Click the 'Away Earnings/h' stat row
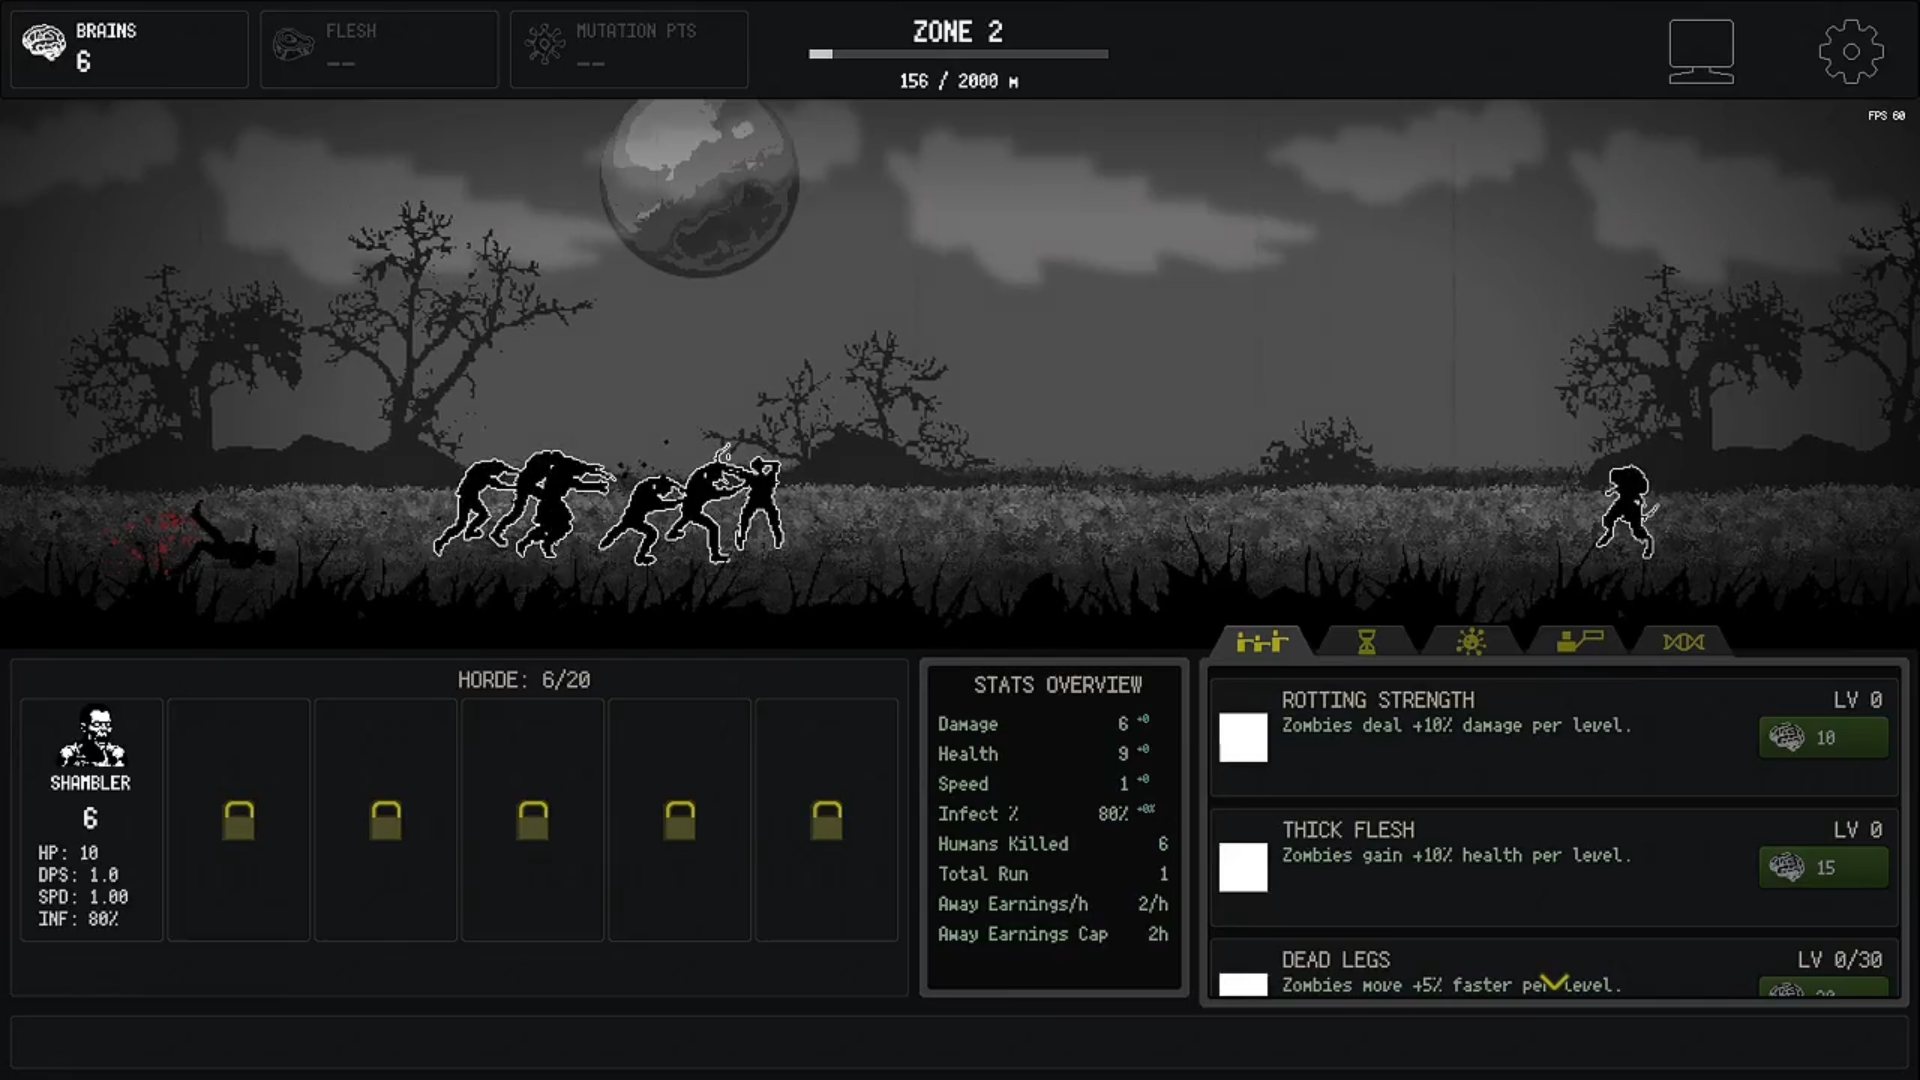The image size is (1920, 1080). pos(1053,904)
